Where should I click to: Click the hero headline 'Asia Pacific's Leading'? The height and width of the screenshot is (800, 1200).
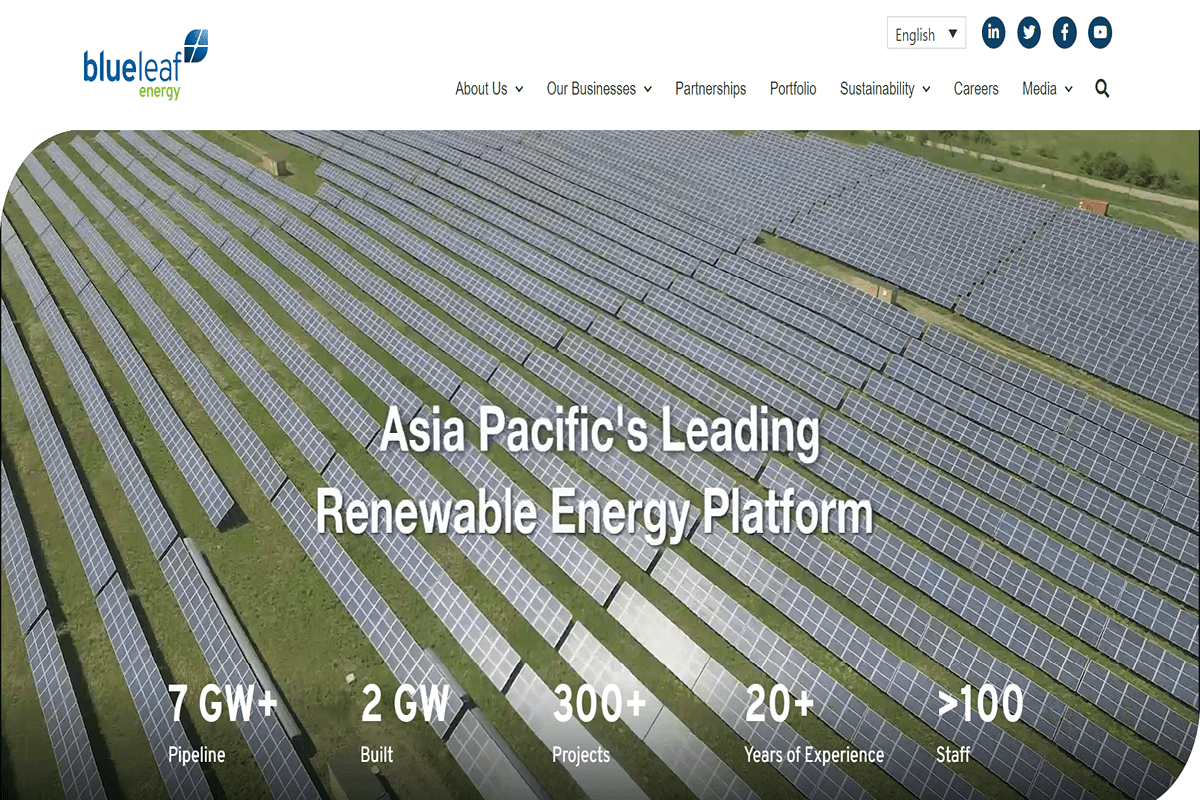[x=600, y=432]
